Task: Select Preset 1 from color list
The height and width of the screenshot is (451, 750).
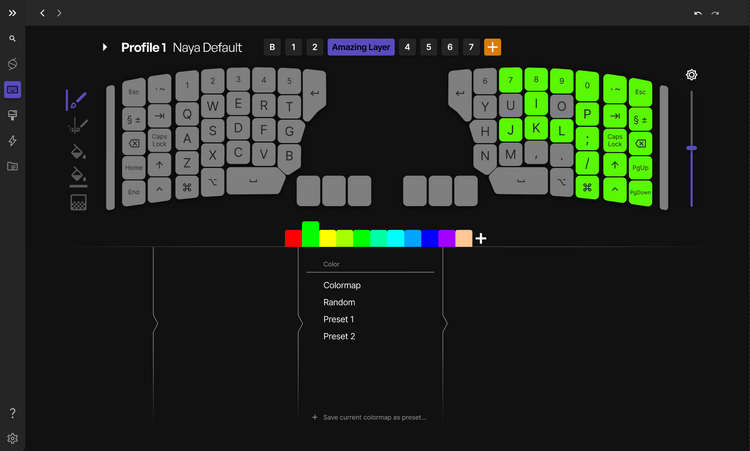Action: pyautogui.click(x=338, y=319)
